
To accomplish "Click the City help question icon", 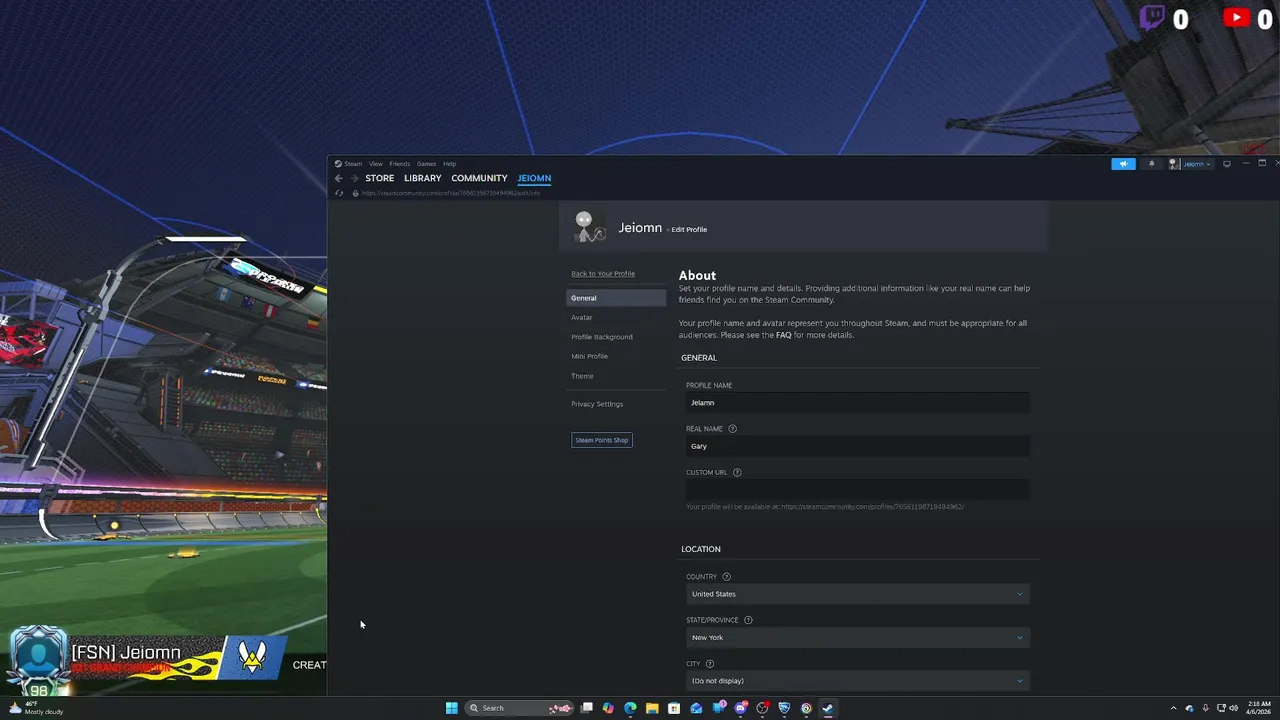I will tap(710, 664).
